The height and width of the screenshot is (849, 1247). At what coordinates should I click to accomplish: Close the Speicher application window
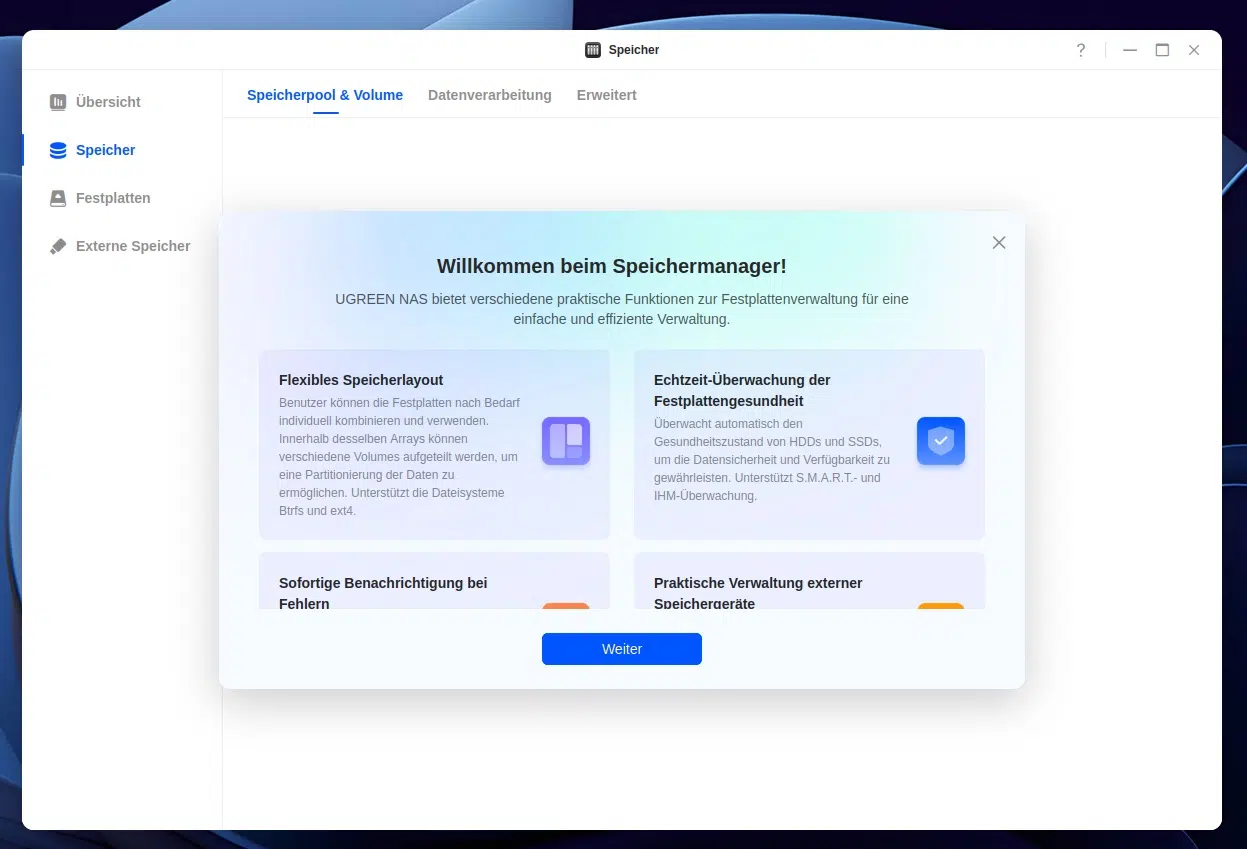click(1194, 50)
